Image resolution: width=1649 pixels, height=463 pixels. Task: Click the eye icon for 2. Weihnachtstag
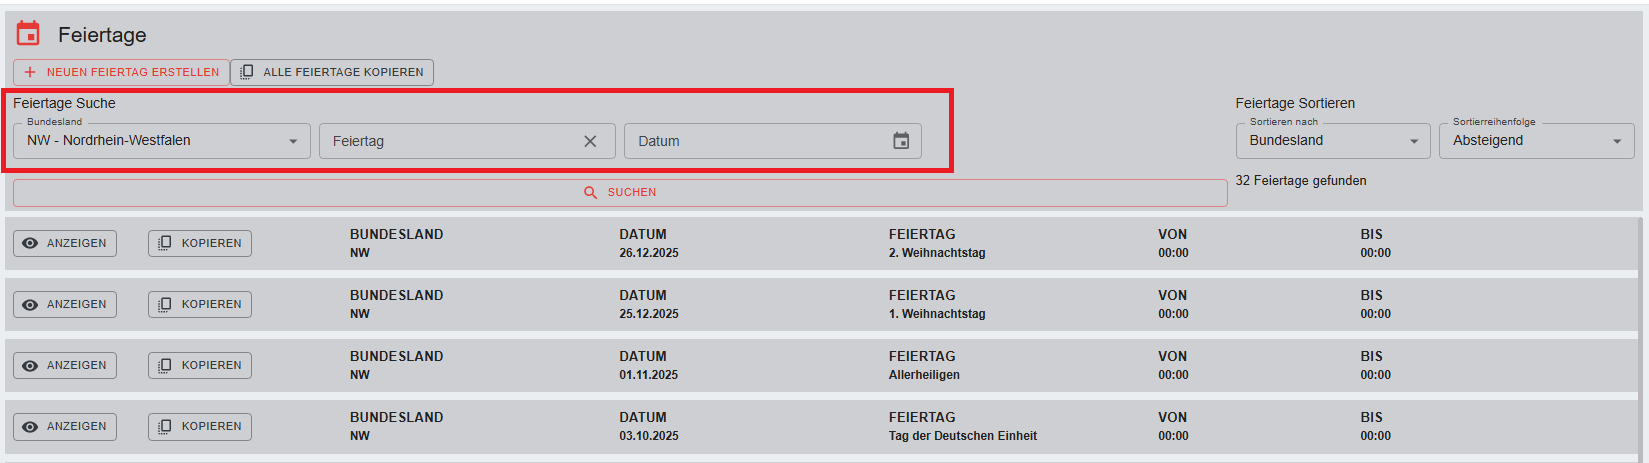pyautogui.click(x=30, y=243)
